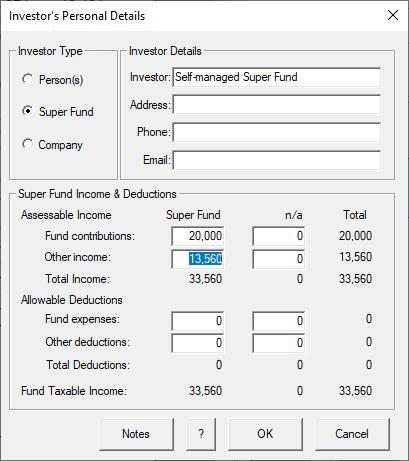
Task: Click the Super Fund contributions field
Action: (x=198, y=236)
